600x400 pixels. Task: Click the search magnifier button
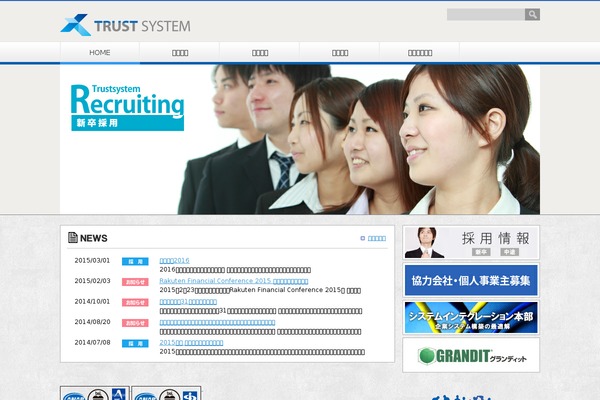click(533, 15)
